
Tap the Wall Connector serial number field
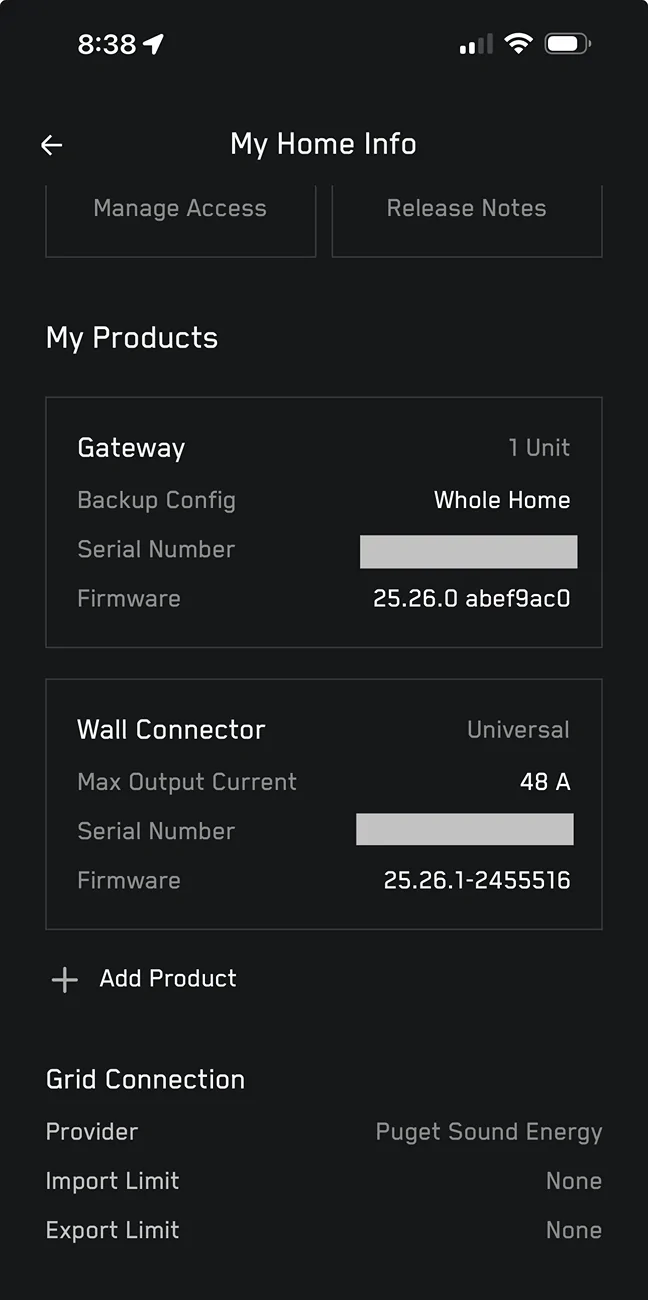click(465, 829)
